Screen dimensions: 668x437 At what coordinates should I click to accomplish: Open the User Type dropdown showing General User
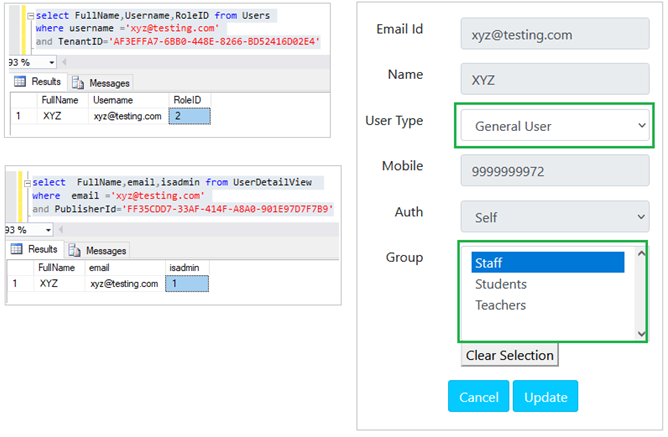(555, 126)
